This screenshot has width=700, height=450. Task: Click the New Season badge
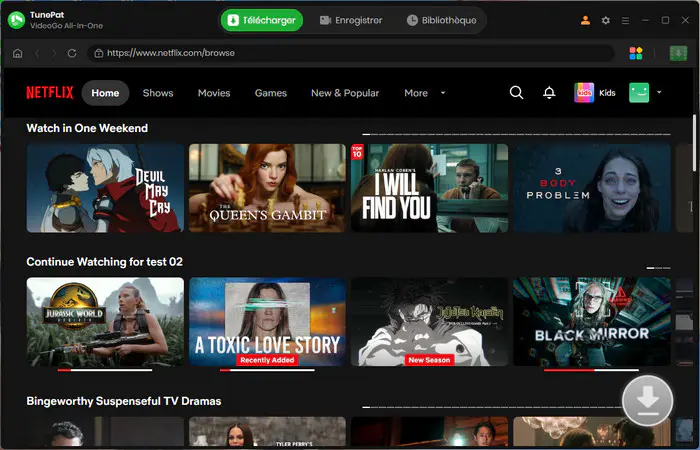tap(429, 360)
